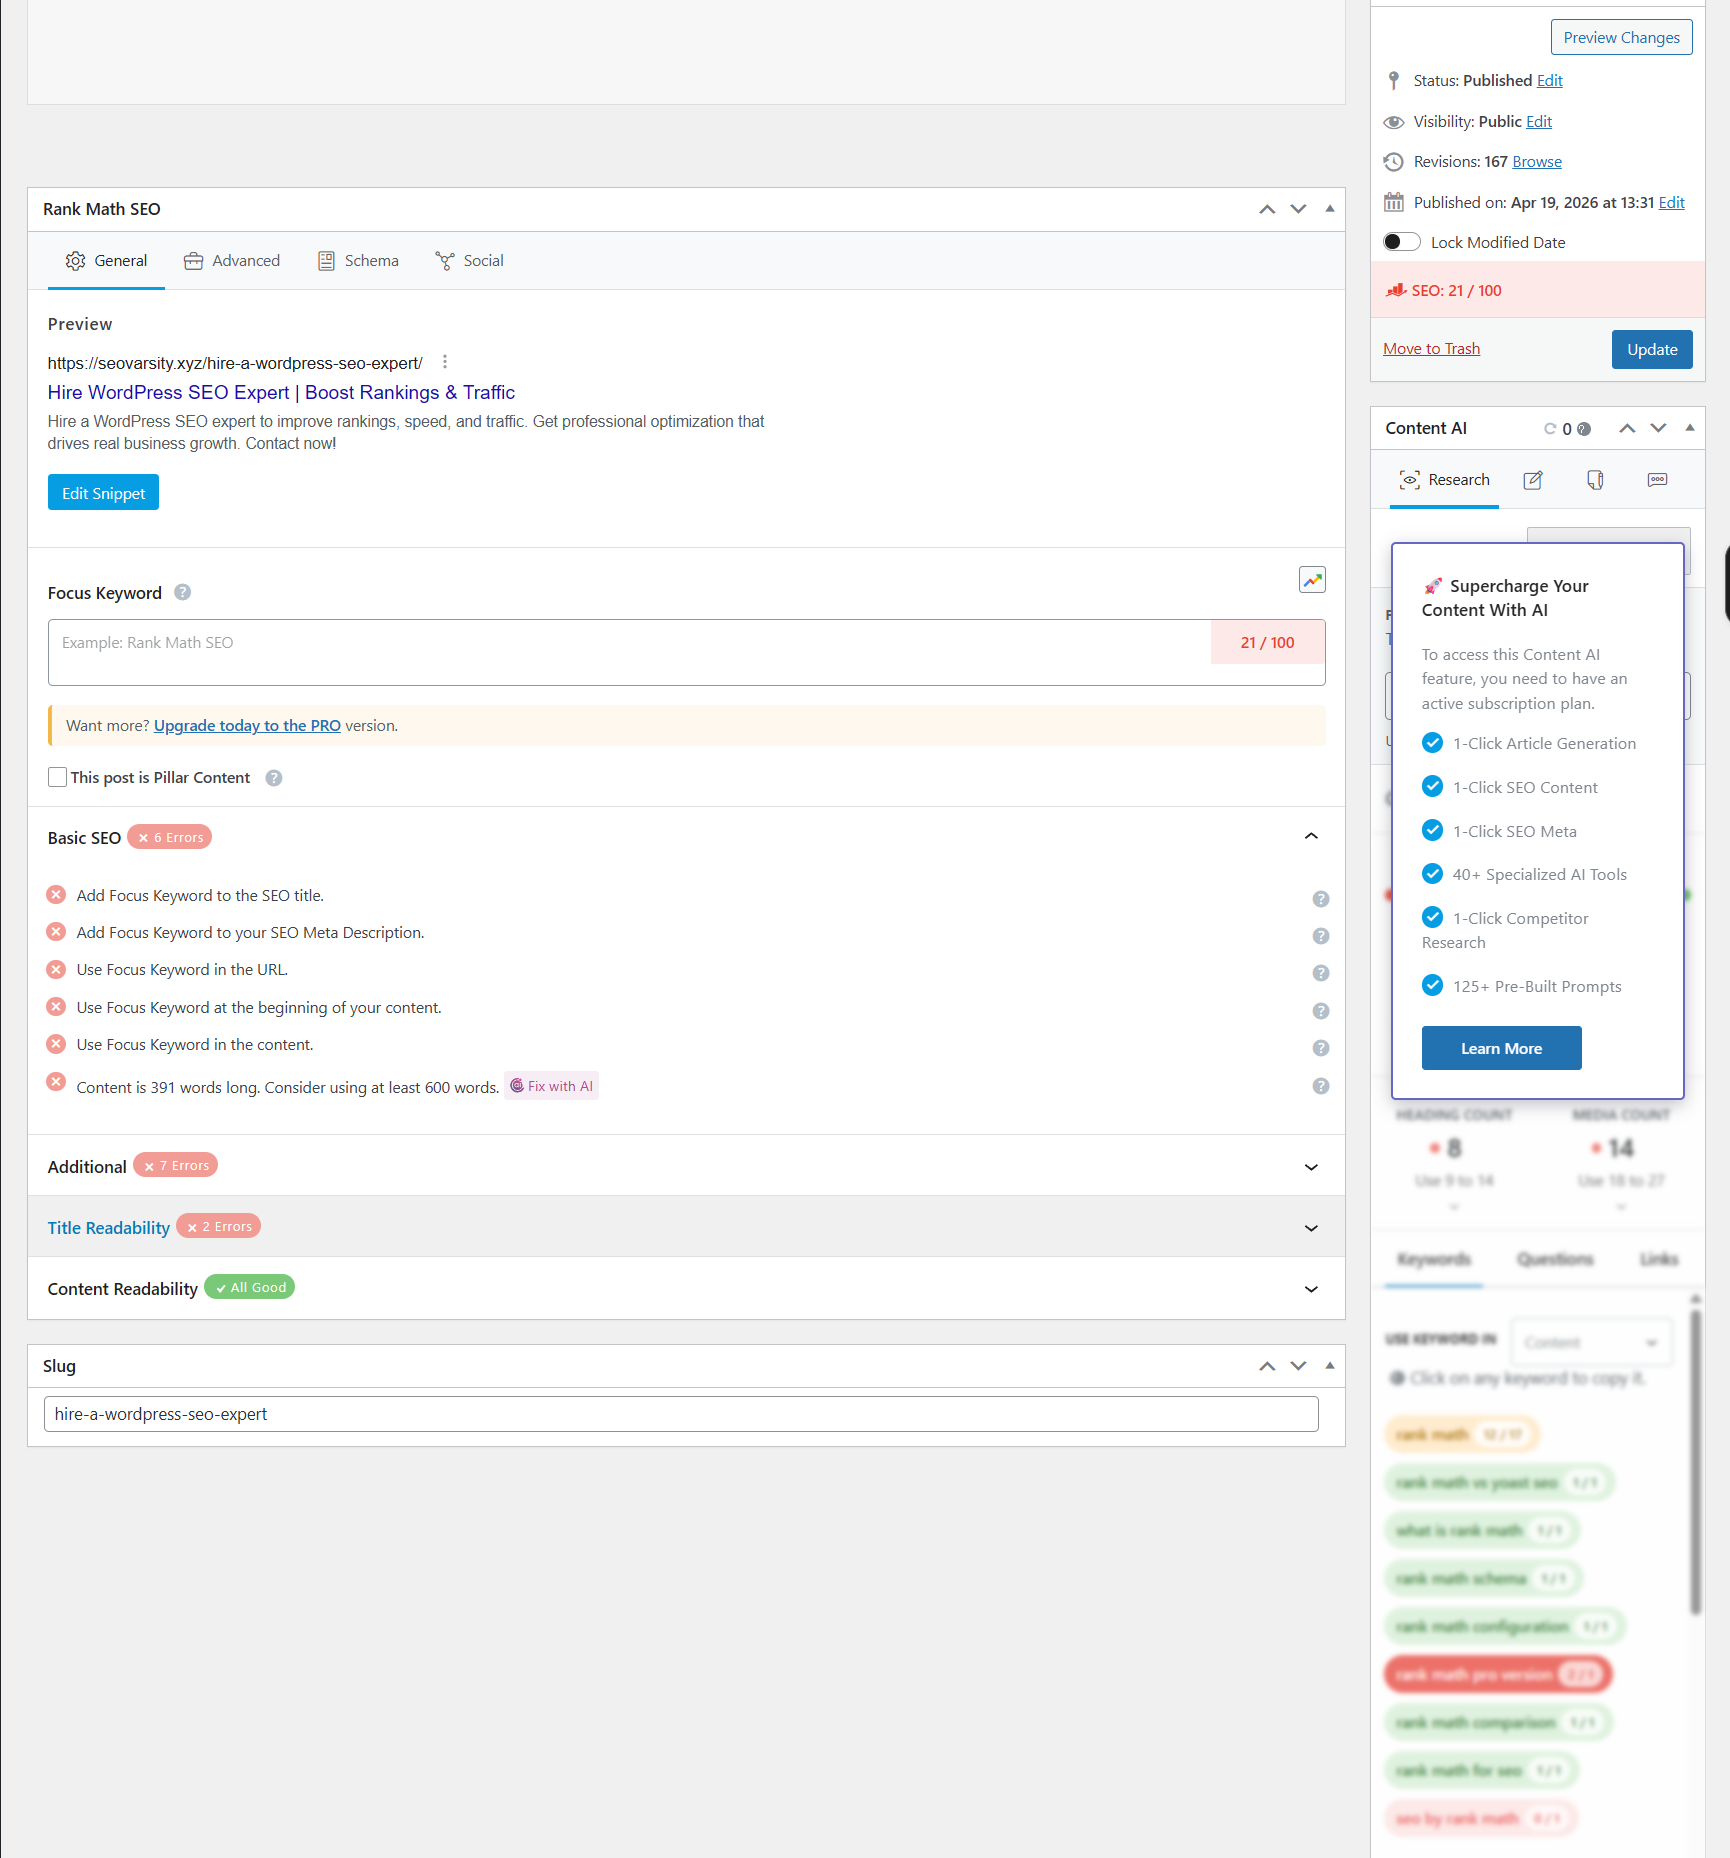Edit the Visibility setting
The image size is (1730, 1858).
pyautogui.click(x=1539, y=122)
